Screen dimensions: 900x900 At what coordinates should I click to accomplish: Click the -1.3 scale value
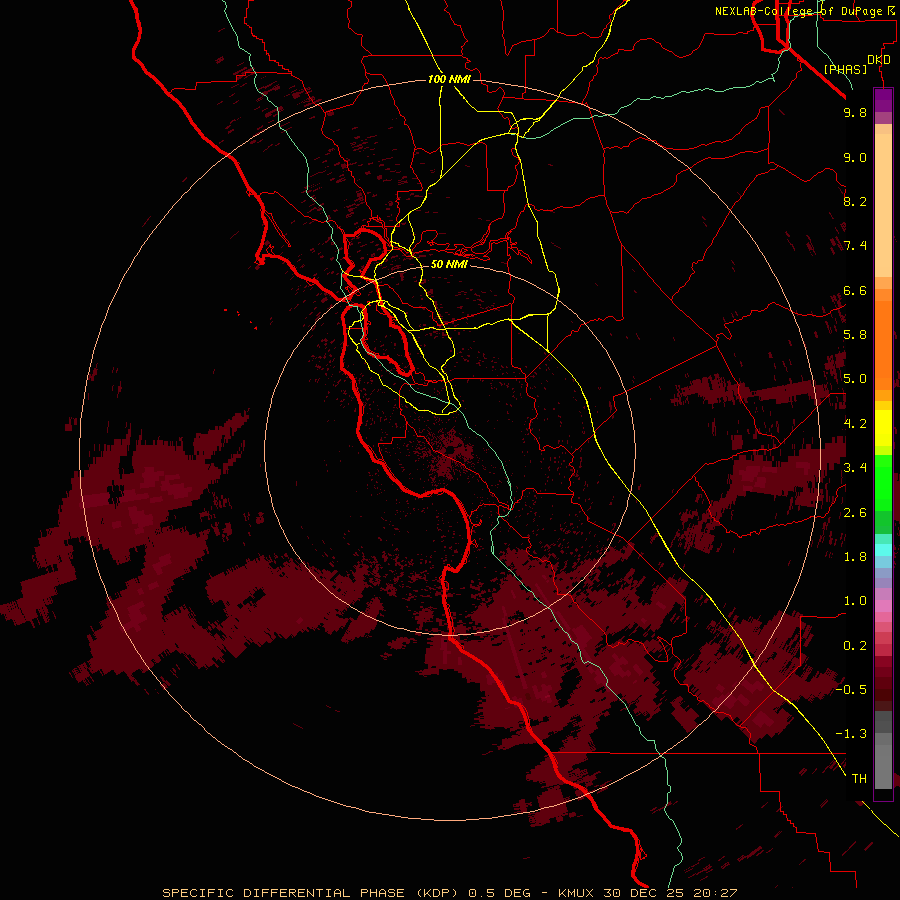(851, 734)
